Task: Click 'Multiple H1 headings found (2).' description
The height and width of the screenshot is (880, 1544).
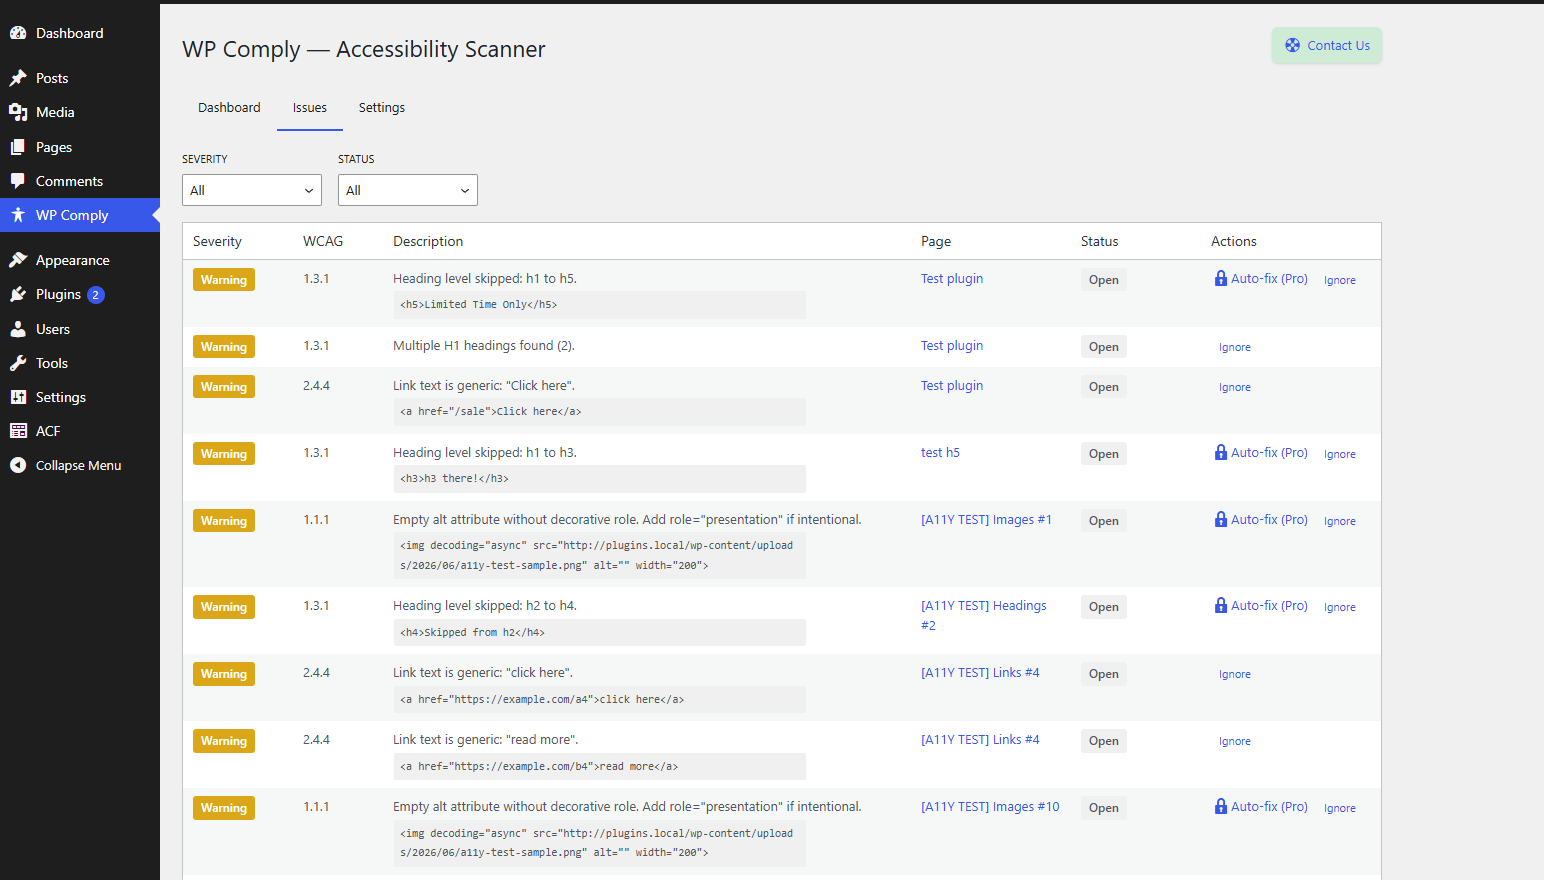Action: click(x=484, y=346)
